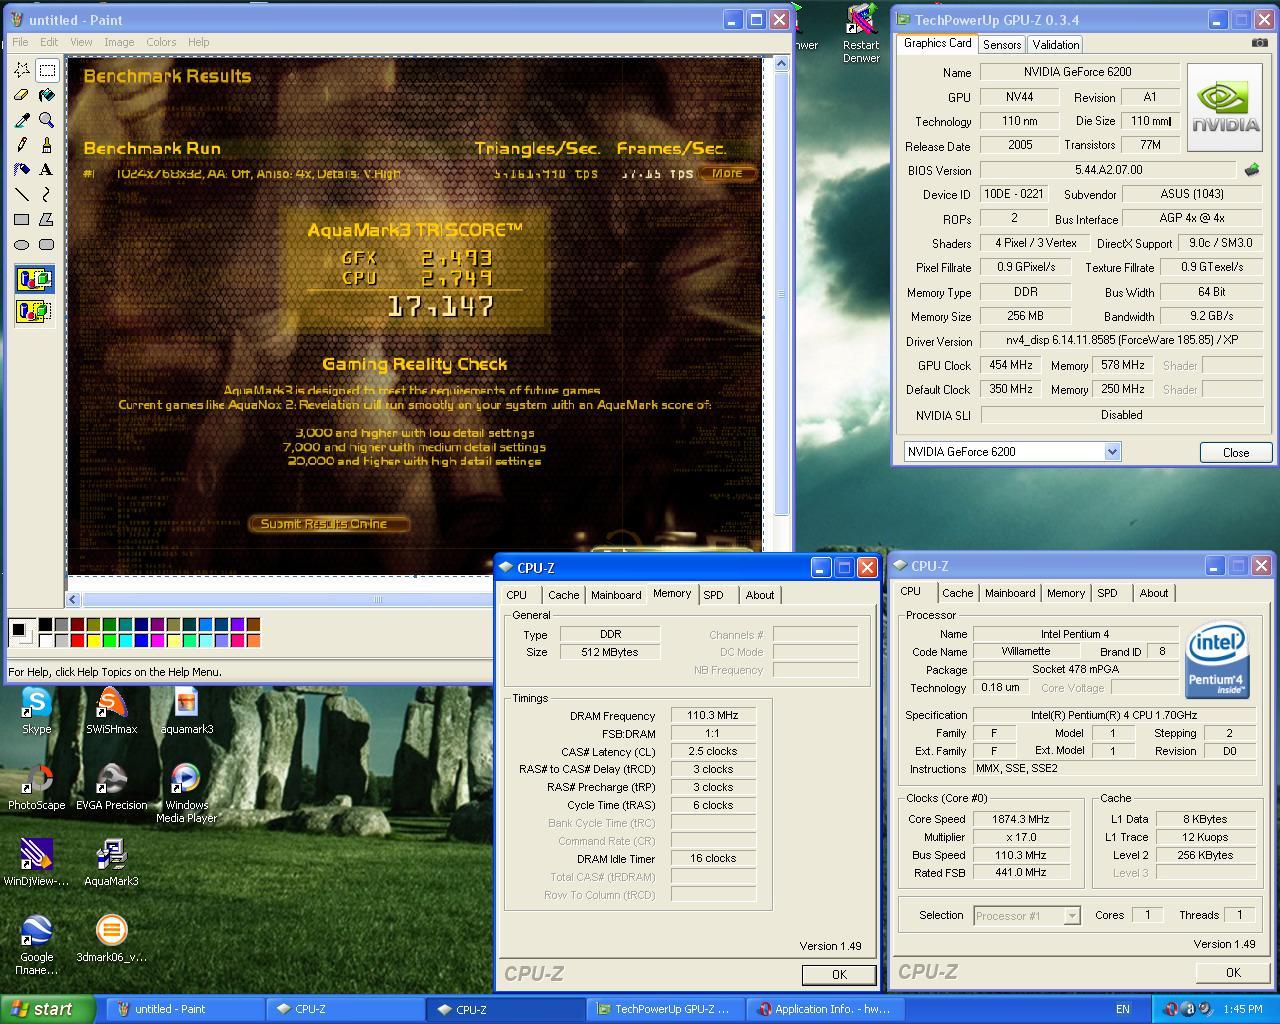This screenshot has height=1024, width=1280.
Task: Open the Processor #1 selection dropdown
Action: tap(1072, 916)
